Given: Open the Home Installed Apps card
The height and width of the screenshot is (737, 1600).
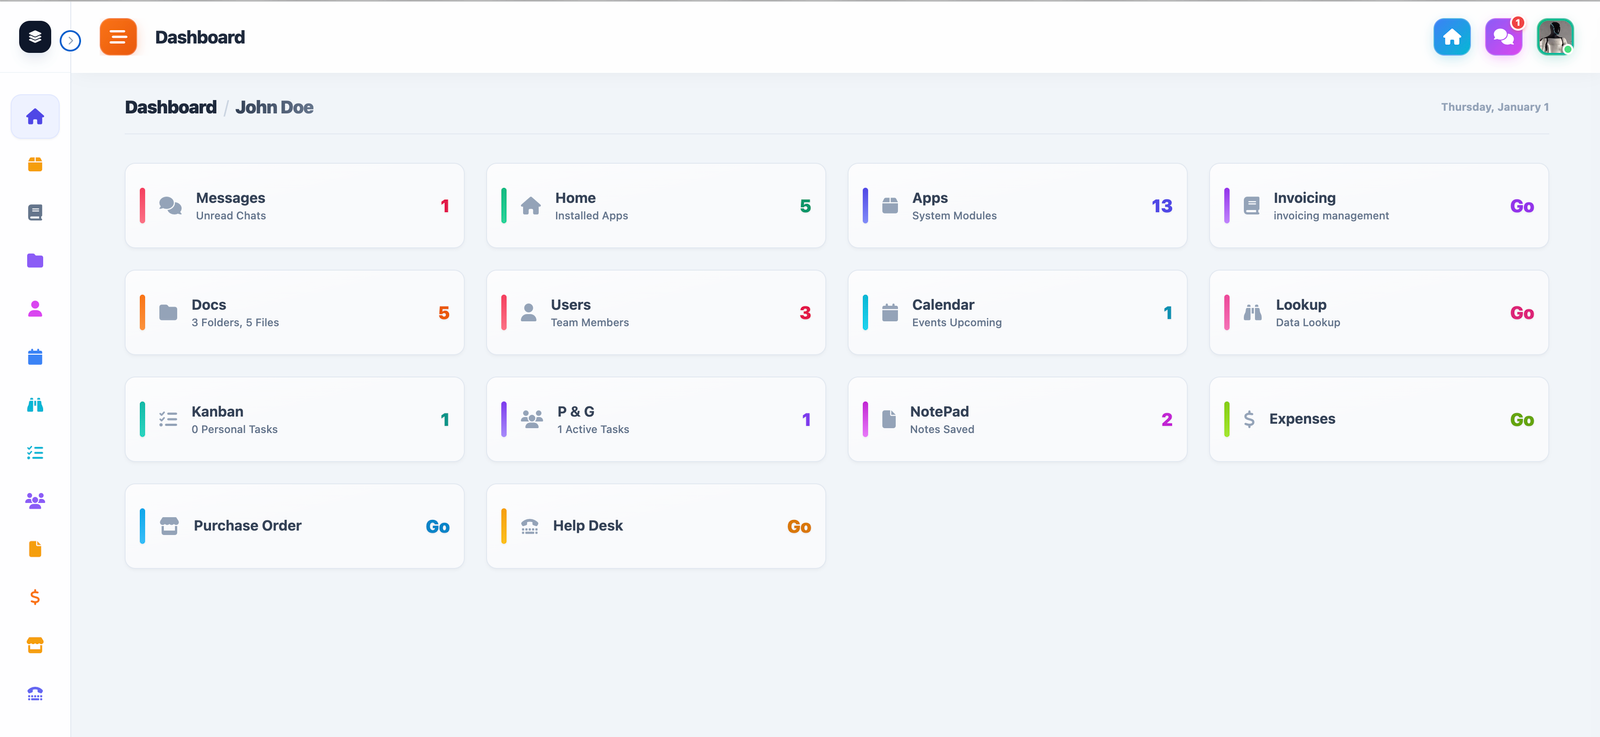Looking at the screenshot, I should click(656, 206).
